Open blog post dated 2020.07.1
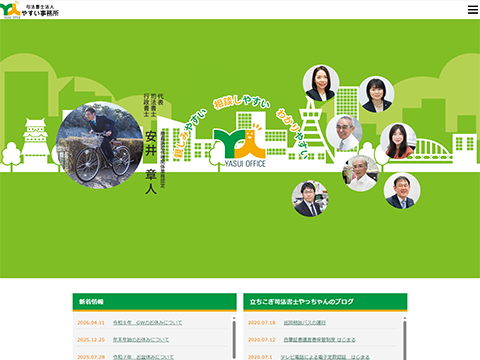 pos(325,357)
